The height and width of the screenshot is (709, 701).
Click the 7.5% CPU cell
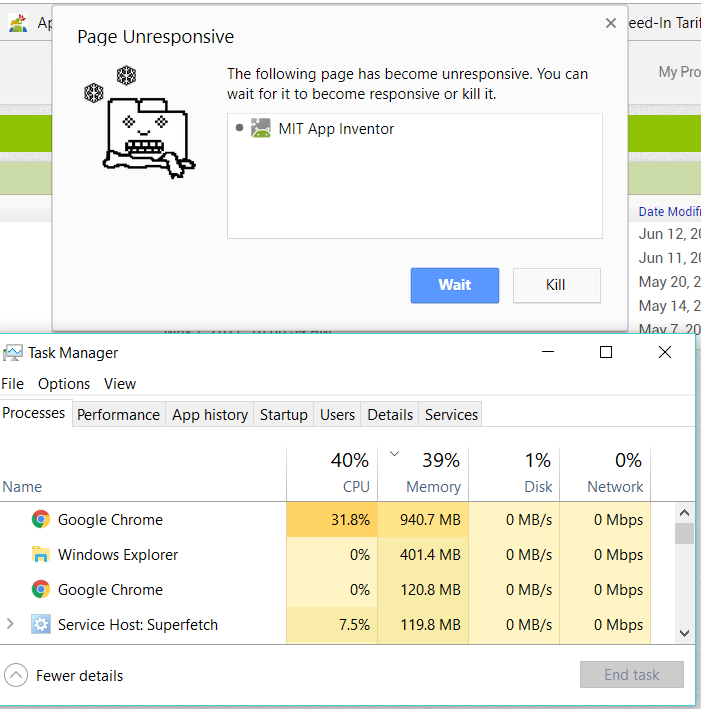point(332,625)
